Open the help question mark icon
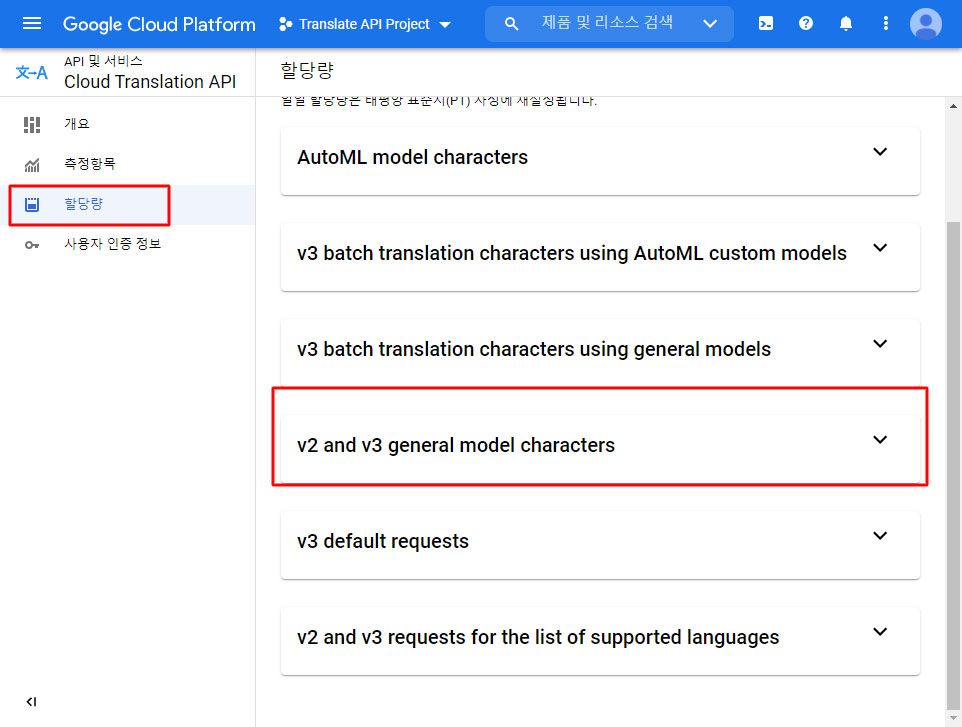Screen dimensions: 962x727 [806, 23]
